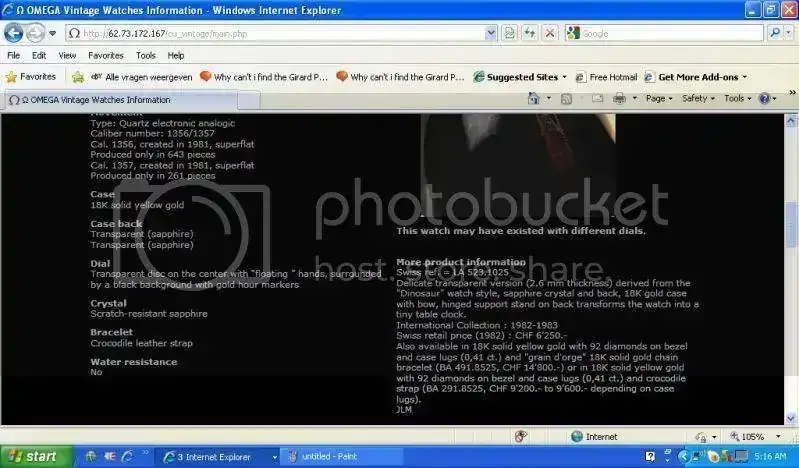The height and width of the screenshot is (468, 799).
Task: Open 'Alle vragen weergeven' favorite
Action: (142, 77)
